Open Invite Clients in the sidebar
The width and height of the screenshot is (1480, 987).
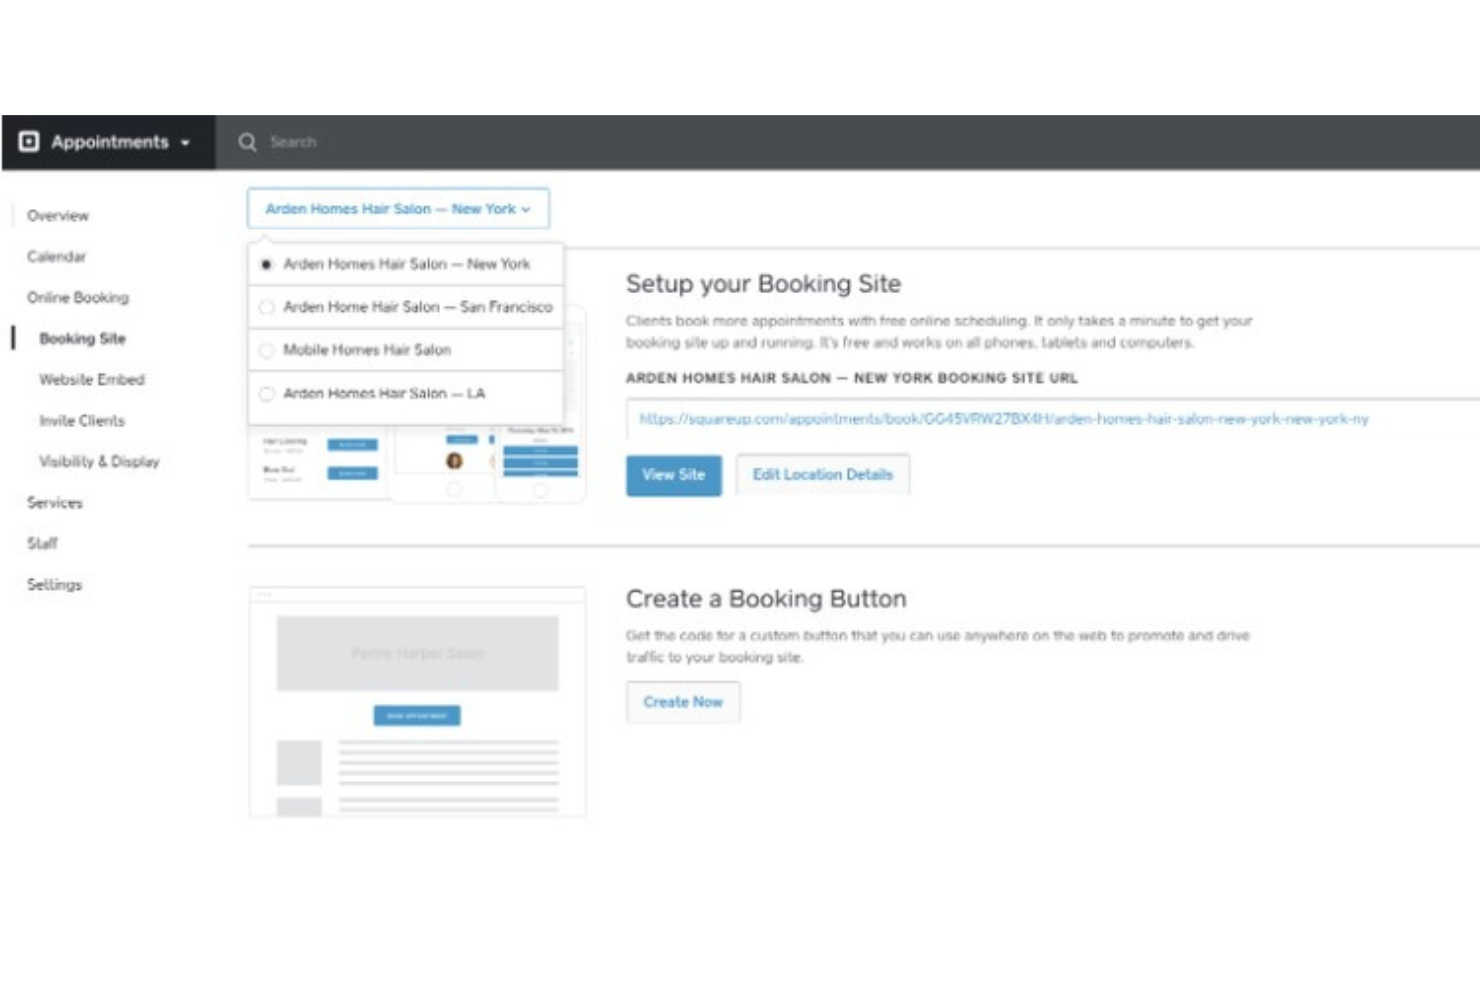pos(82,420)
